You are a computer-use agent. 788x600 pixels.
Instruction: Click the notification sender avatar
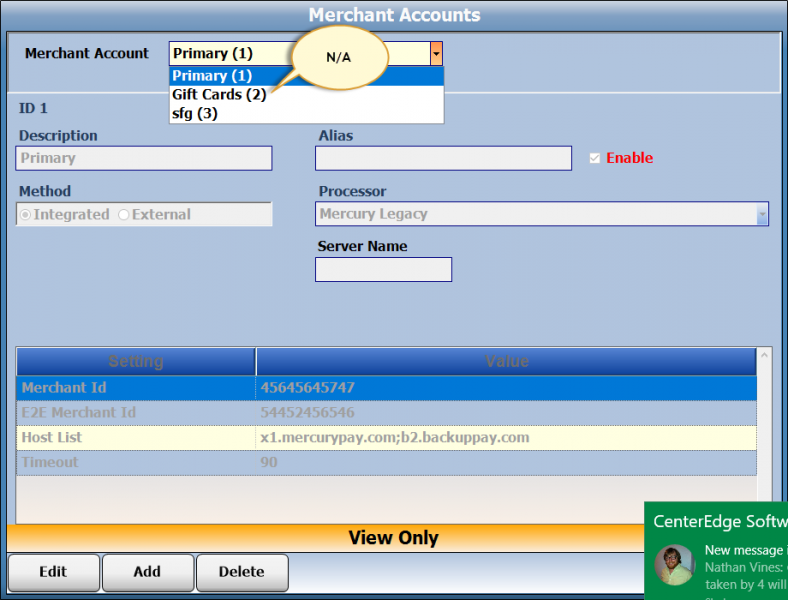point(674,565)
